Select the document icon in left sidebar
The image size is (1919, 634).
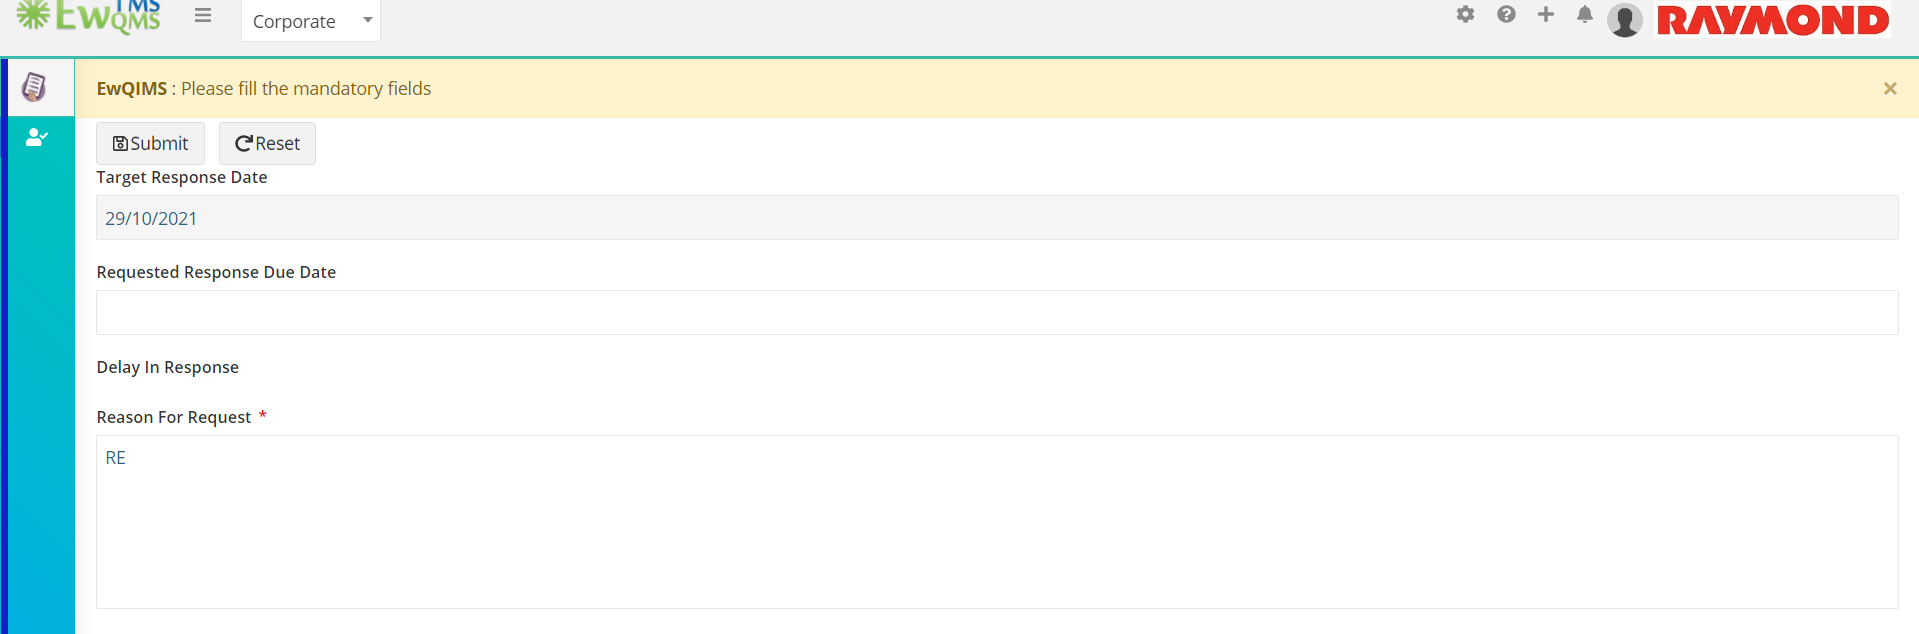point(35,87)
